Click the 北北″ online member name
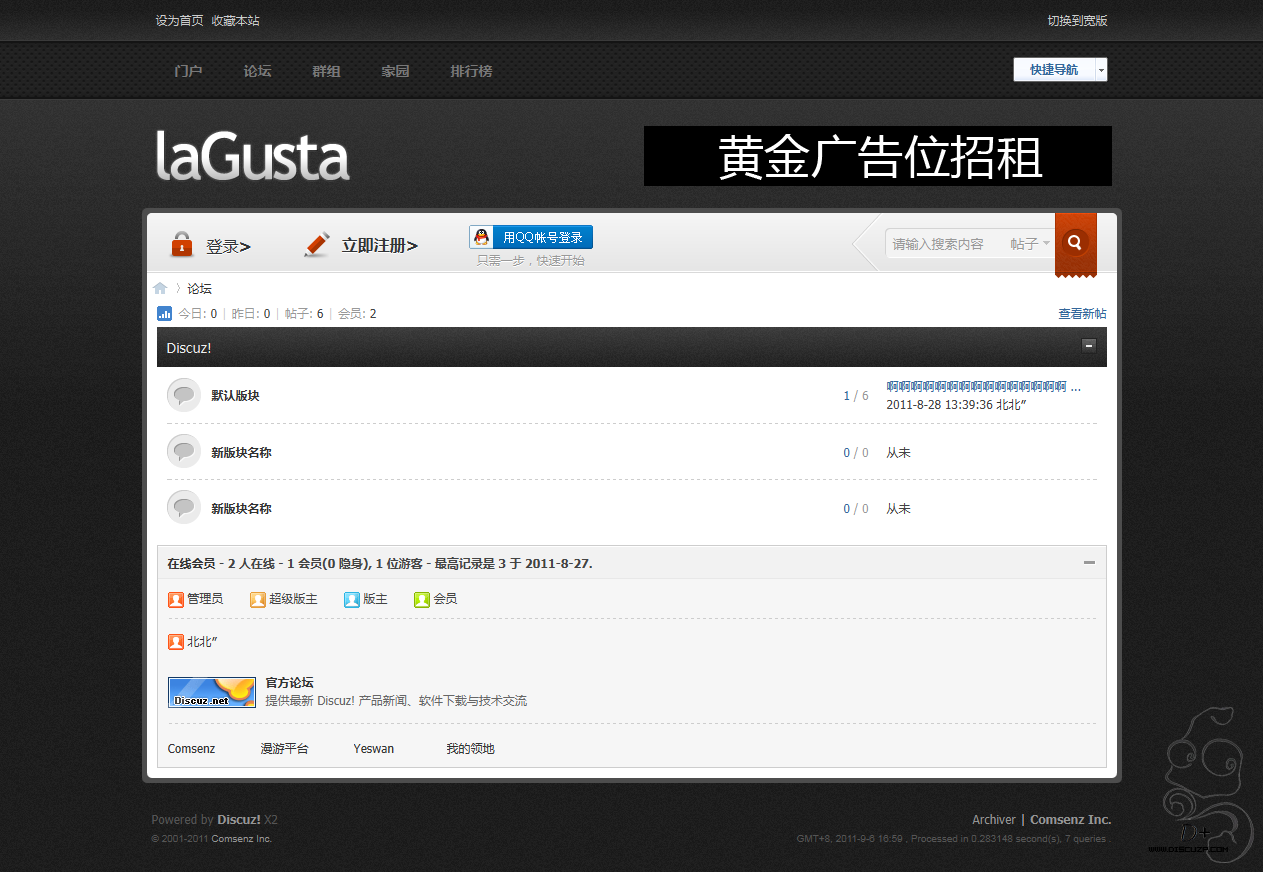1263x872 pixels. pyautogui.click(x=202, y=642)
